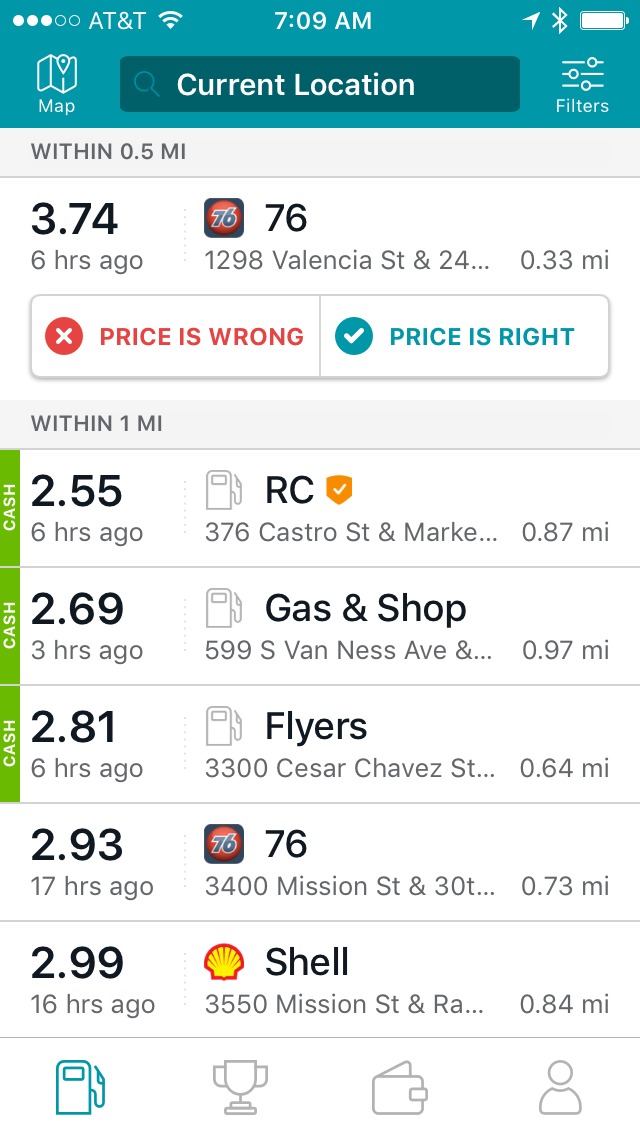The height and width of the screenshot is (1136, 640).
Task: Tap the Gas & Shop pump icon
Action: [224, 608]
